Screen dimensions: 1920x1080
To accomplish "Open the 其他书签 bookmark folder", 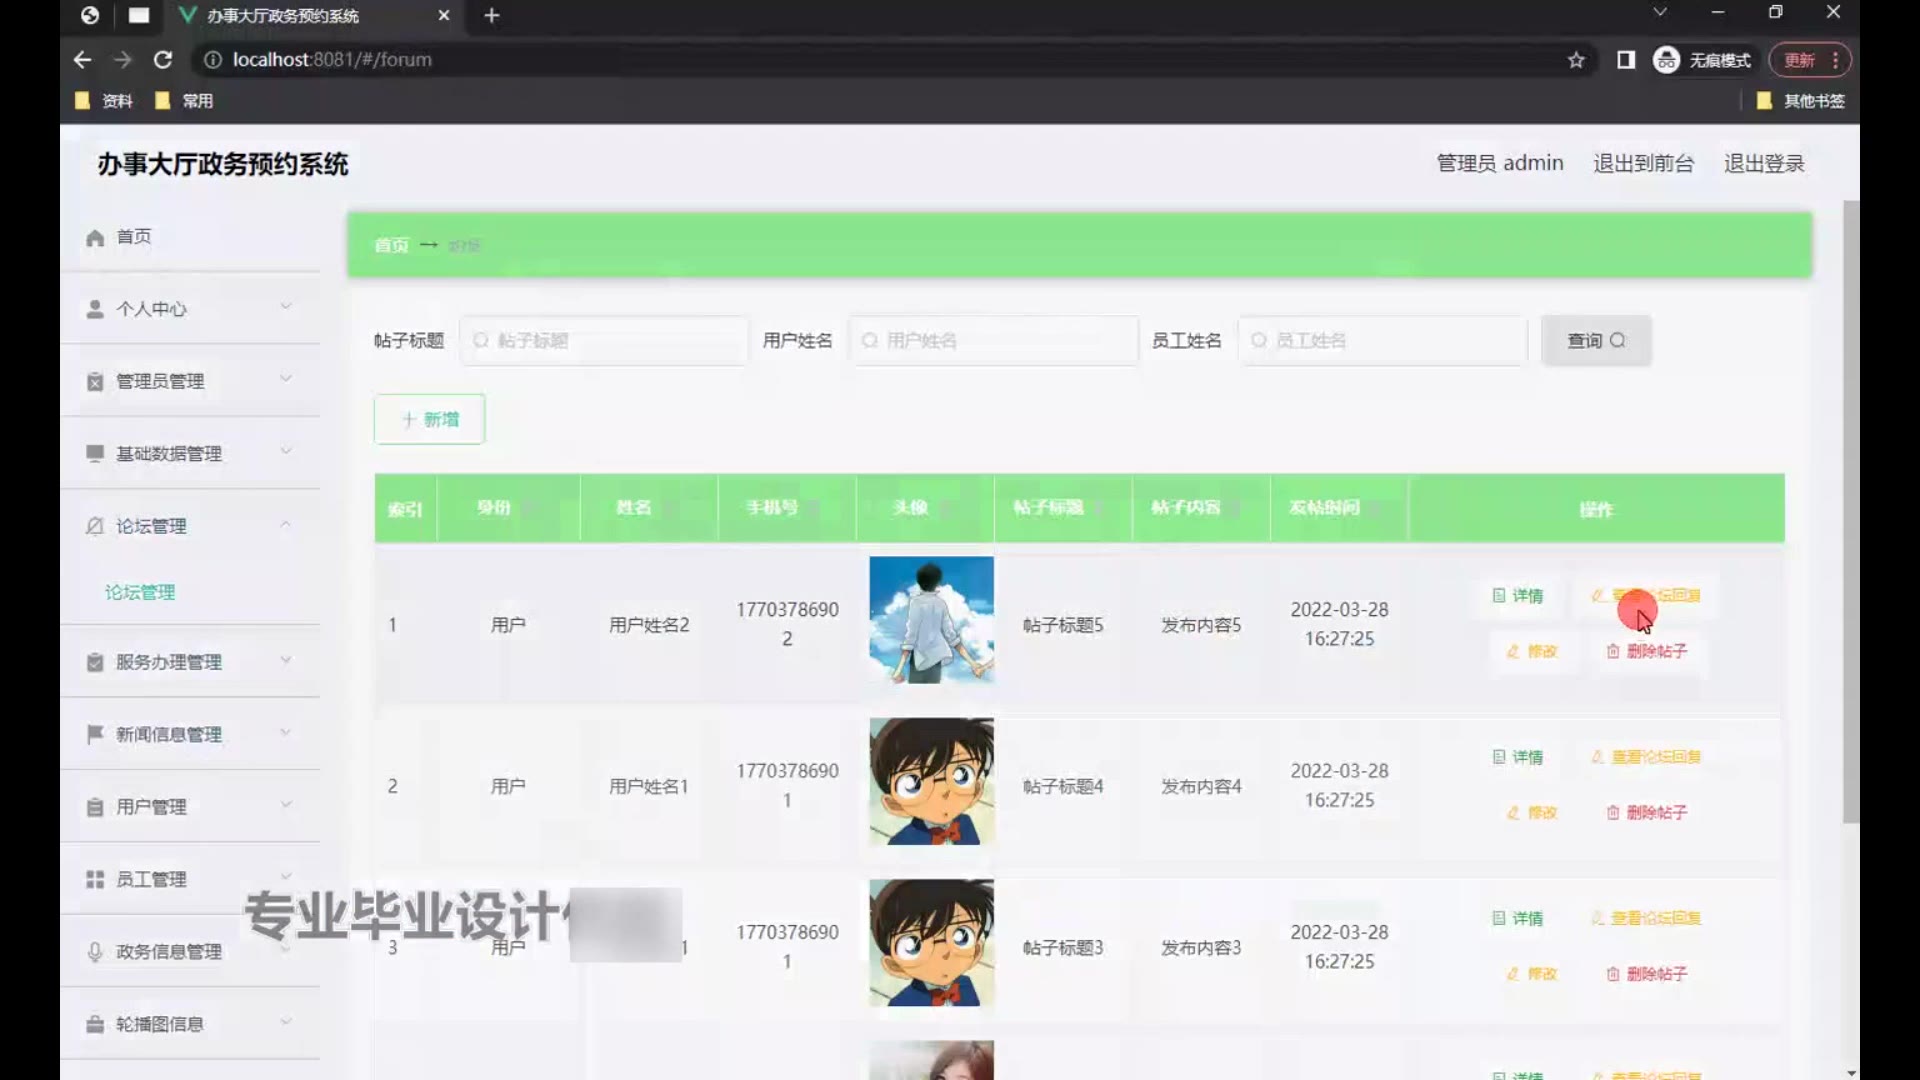I will tap(1800, 101).
